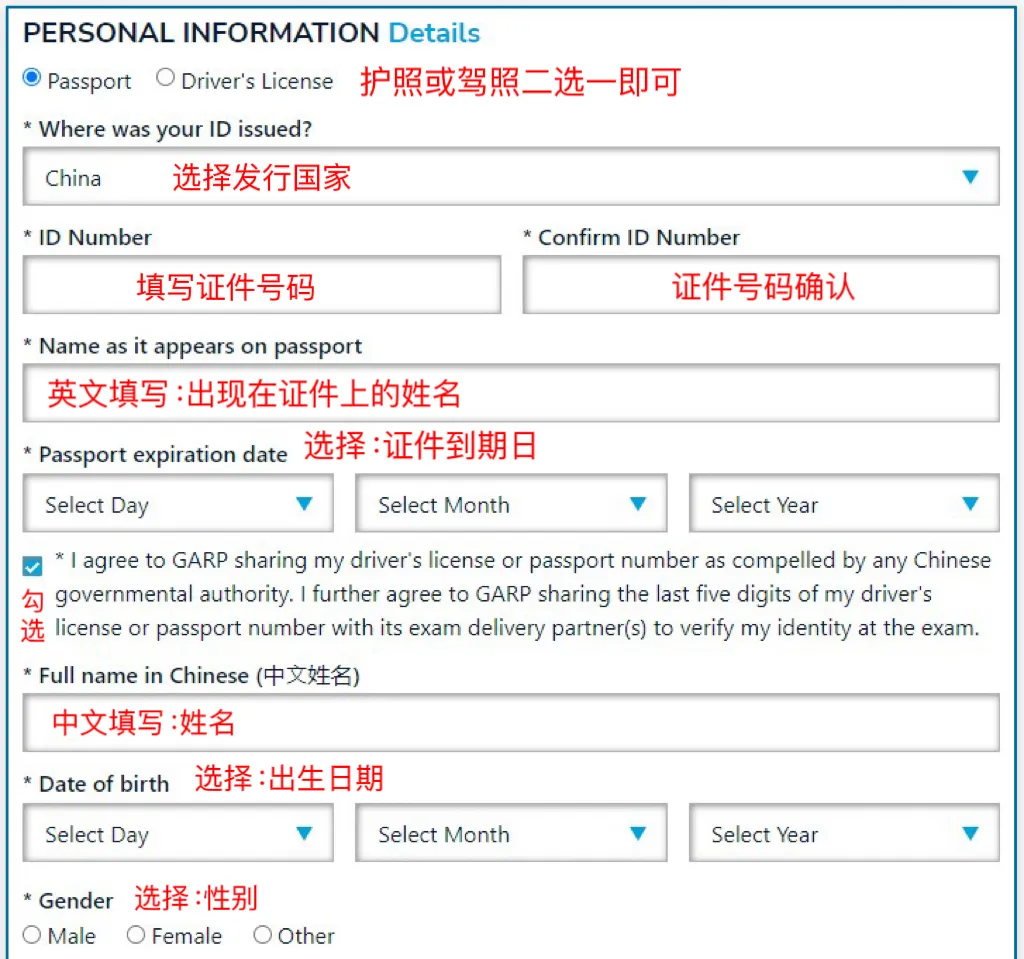Open Date of birth Select Month dropdown
This screenshot has height=959, width=1024.
[x=511, y=833]
